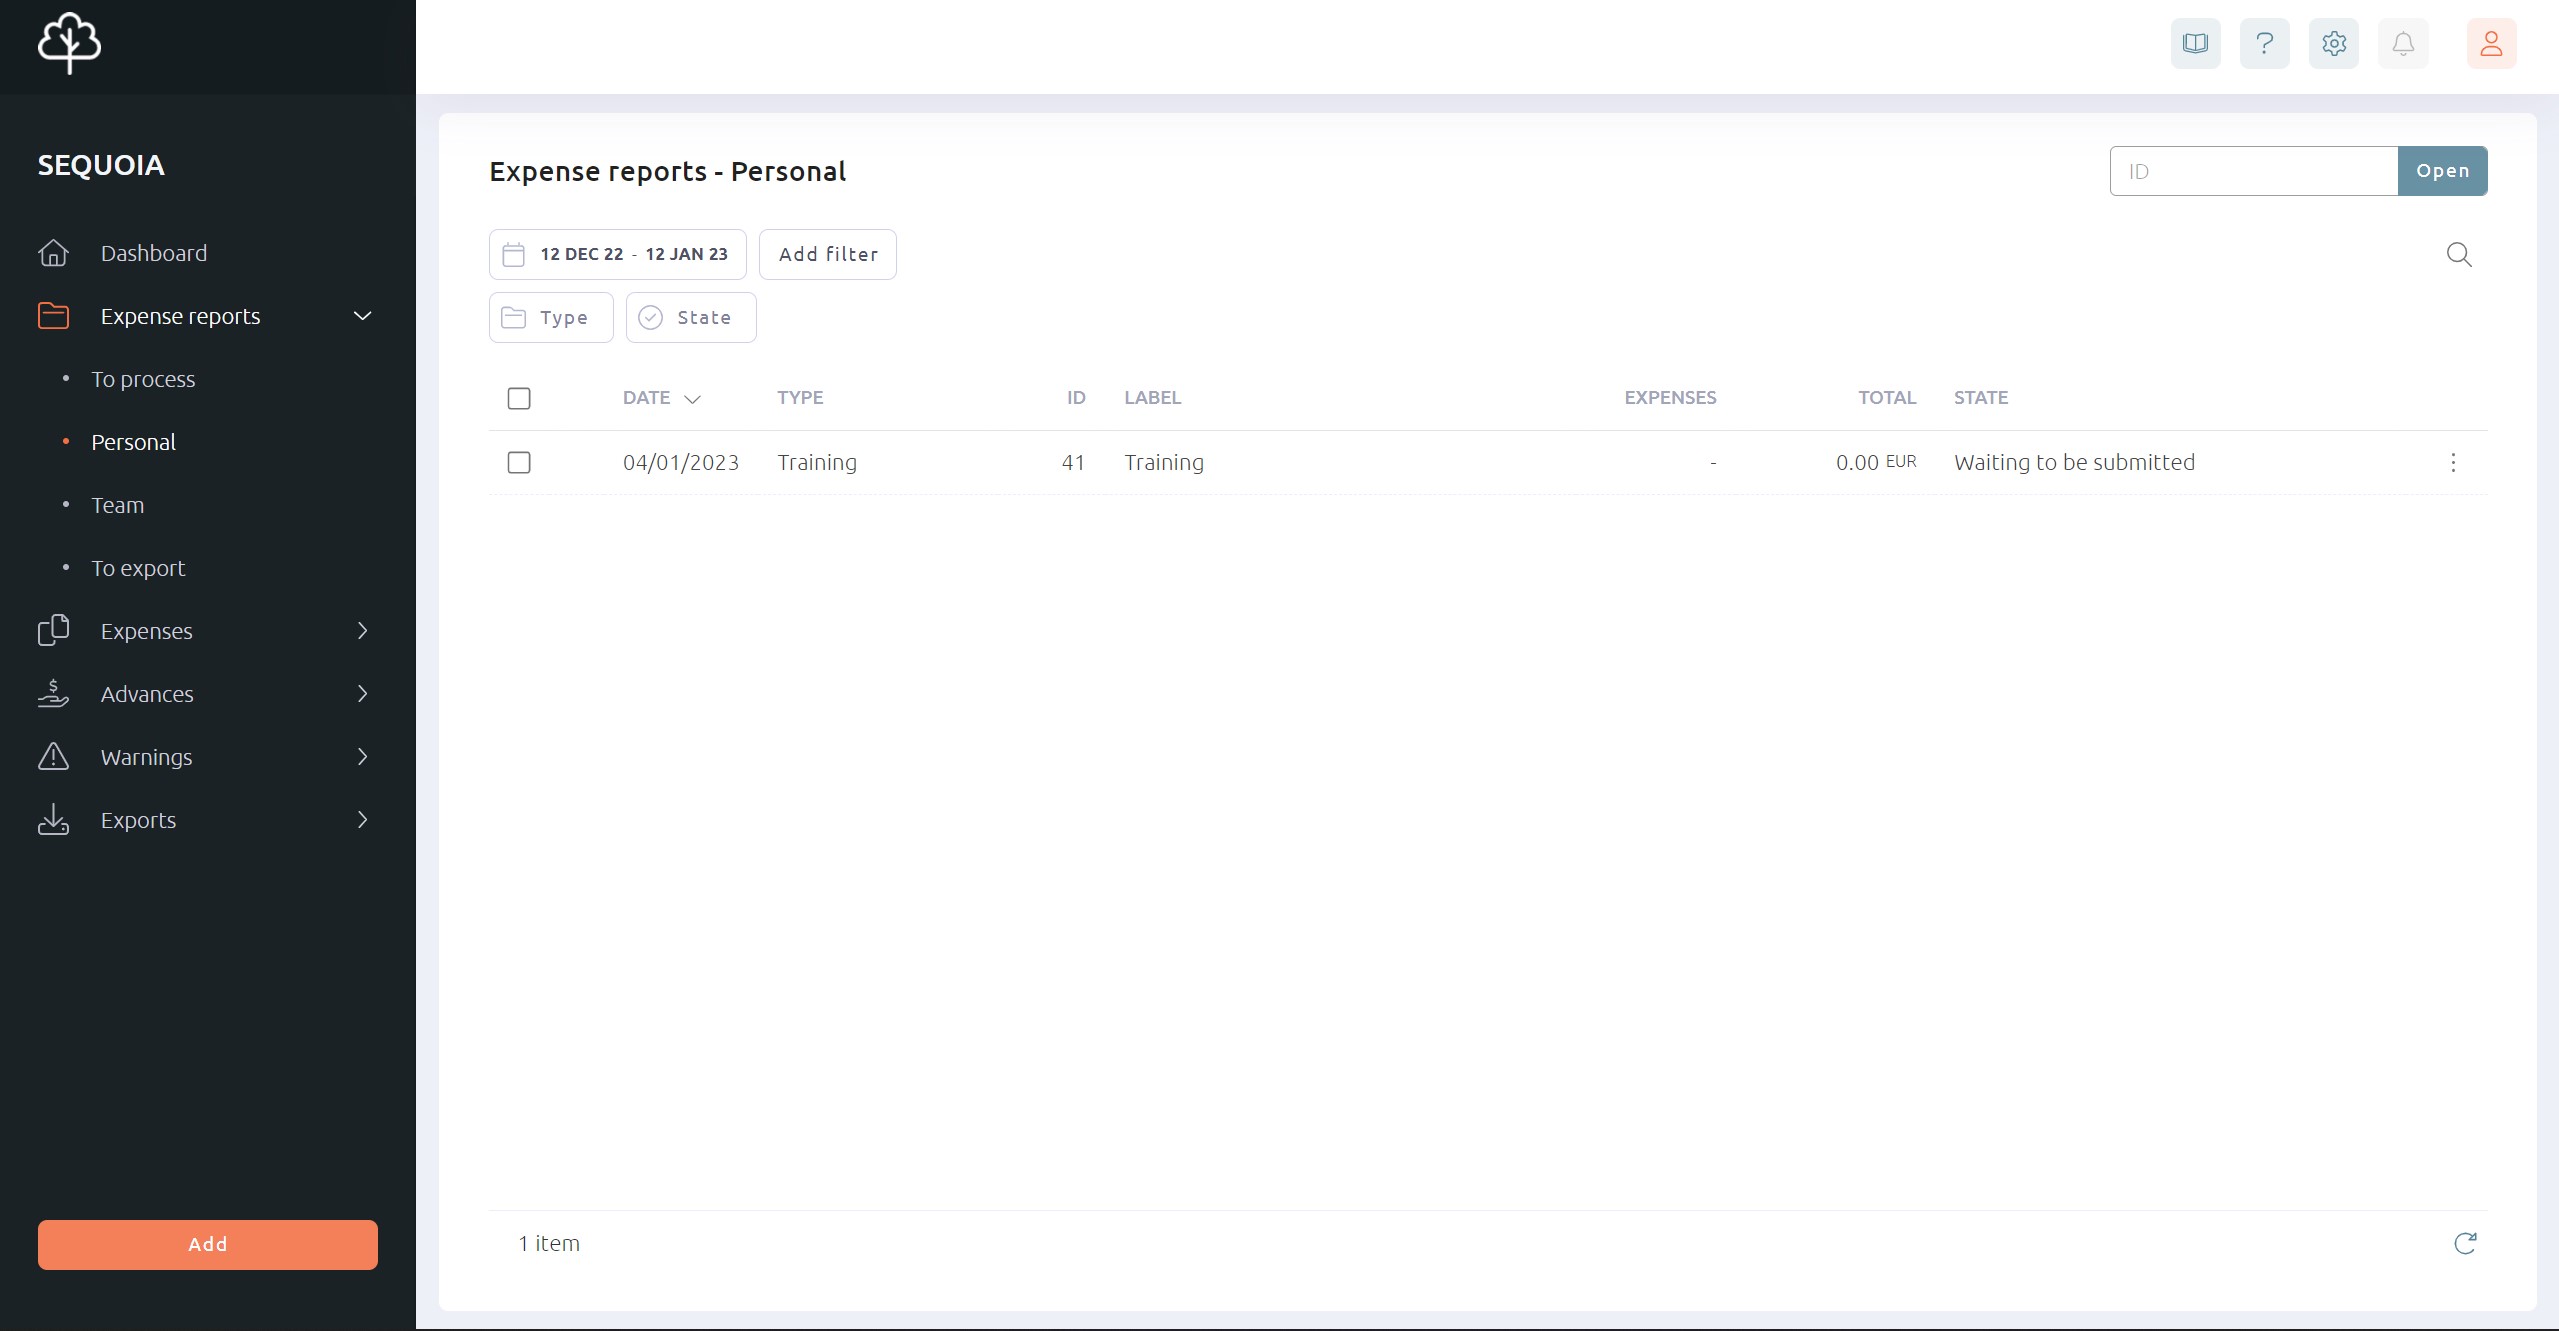The width and height of the screenshot is (2559, 1331).
Task: Open the settings gear icon
Action: click(x=2333, y=44)
